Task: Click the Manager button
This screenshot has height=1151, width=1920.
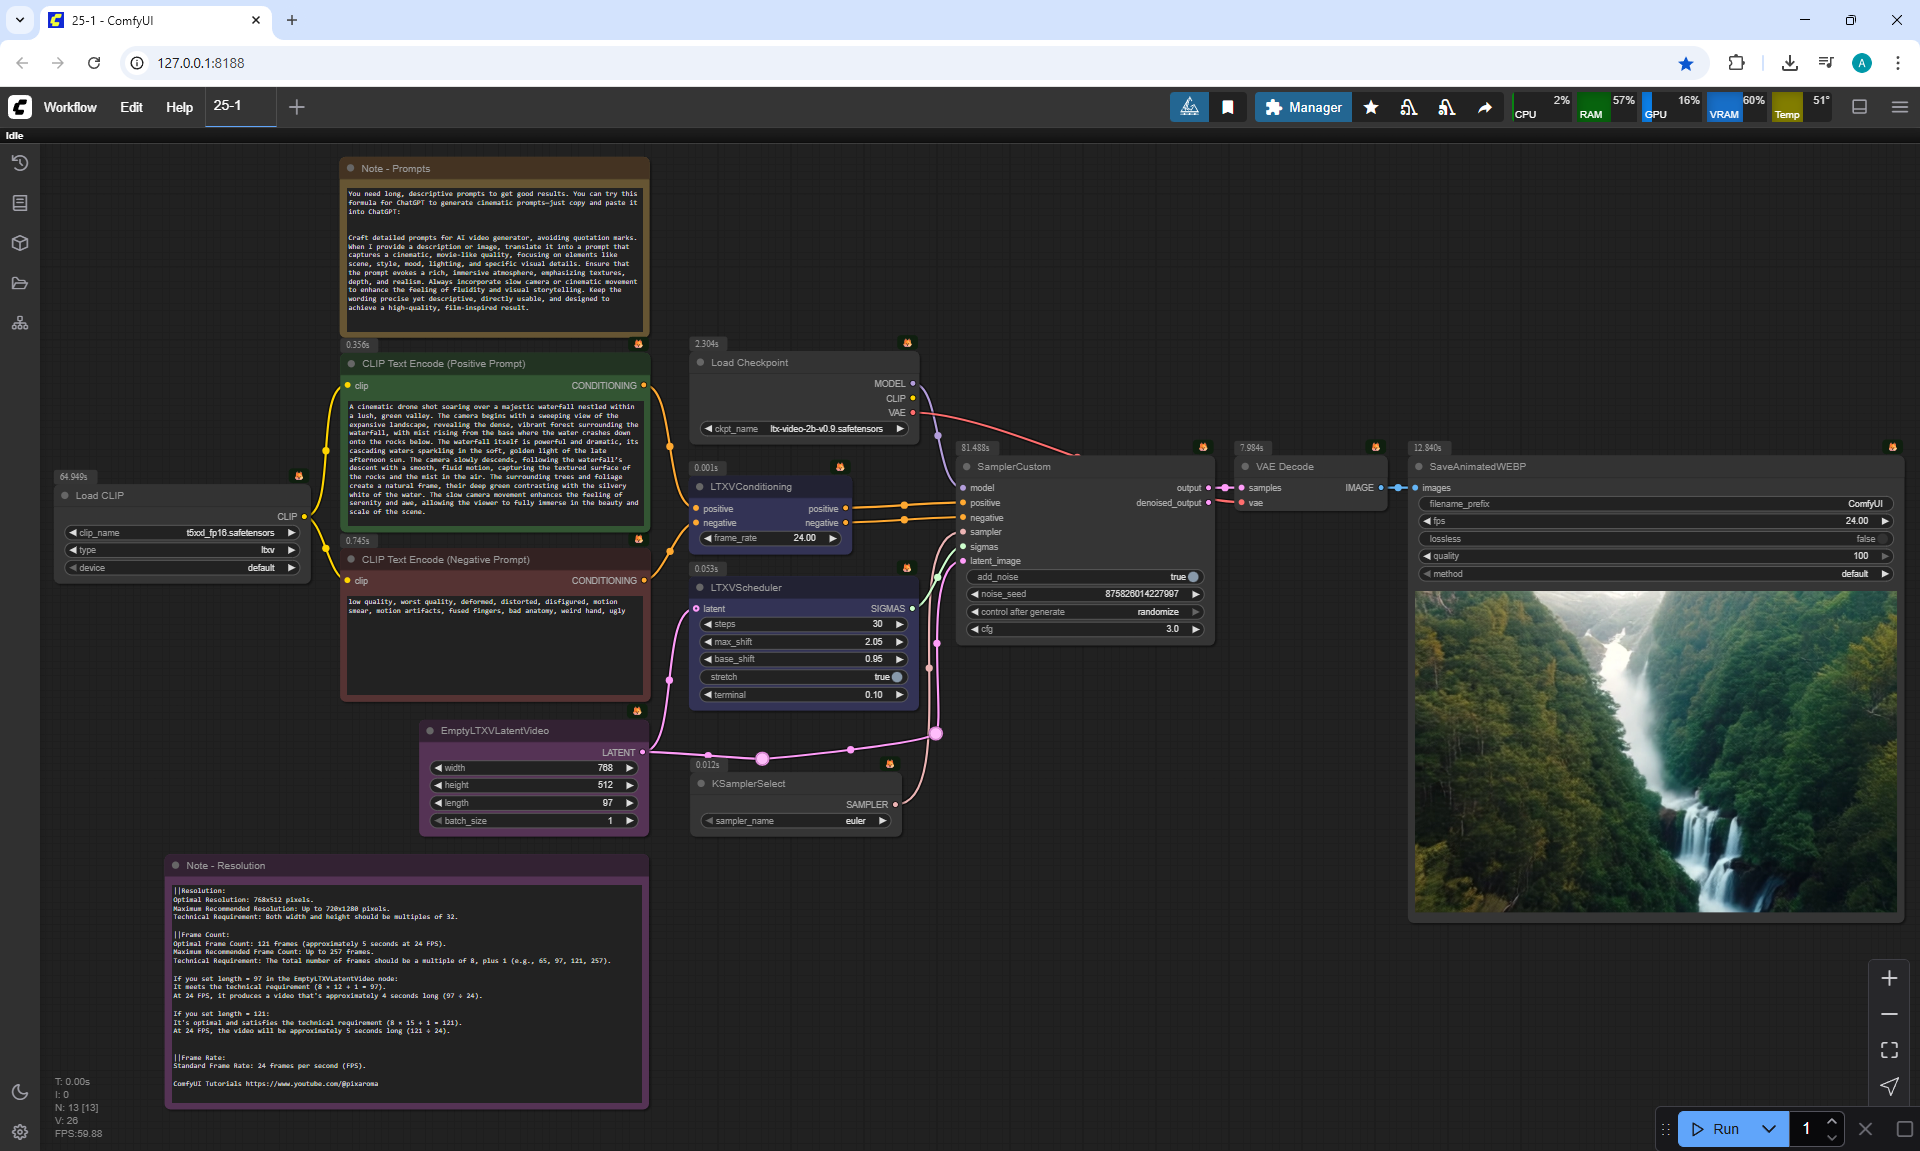Action: 1303,107
